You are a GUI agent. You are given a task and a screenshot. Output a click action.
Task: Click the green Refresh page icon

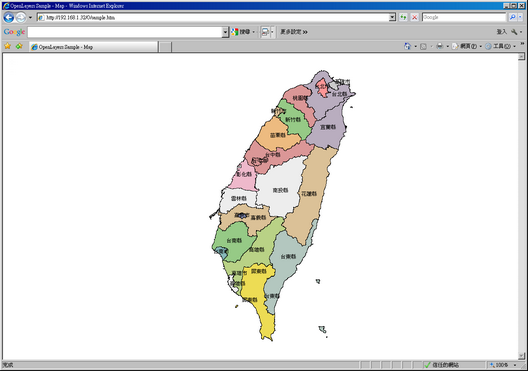(x=403, y=17)
